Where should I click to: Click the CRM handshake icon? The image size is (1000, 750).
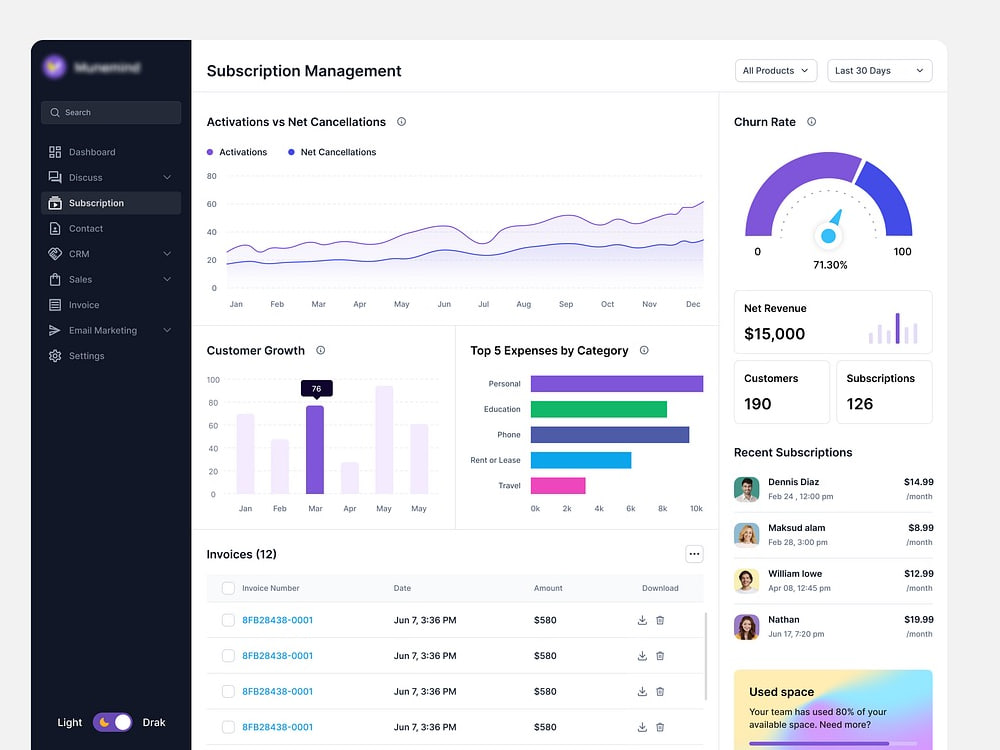(55, 254)
